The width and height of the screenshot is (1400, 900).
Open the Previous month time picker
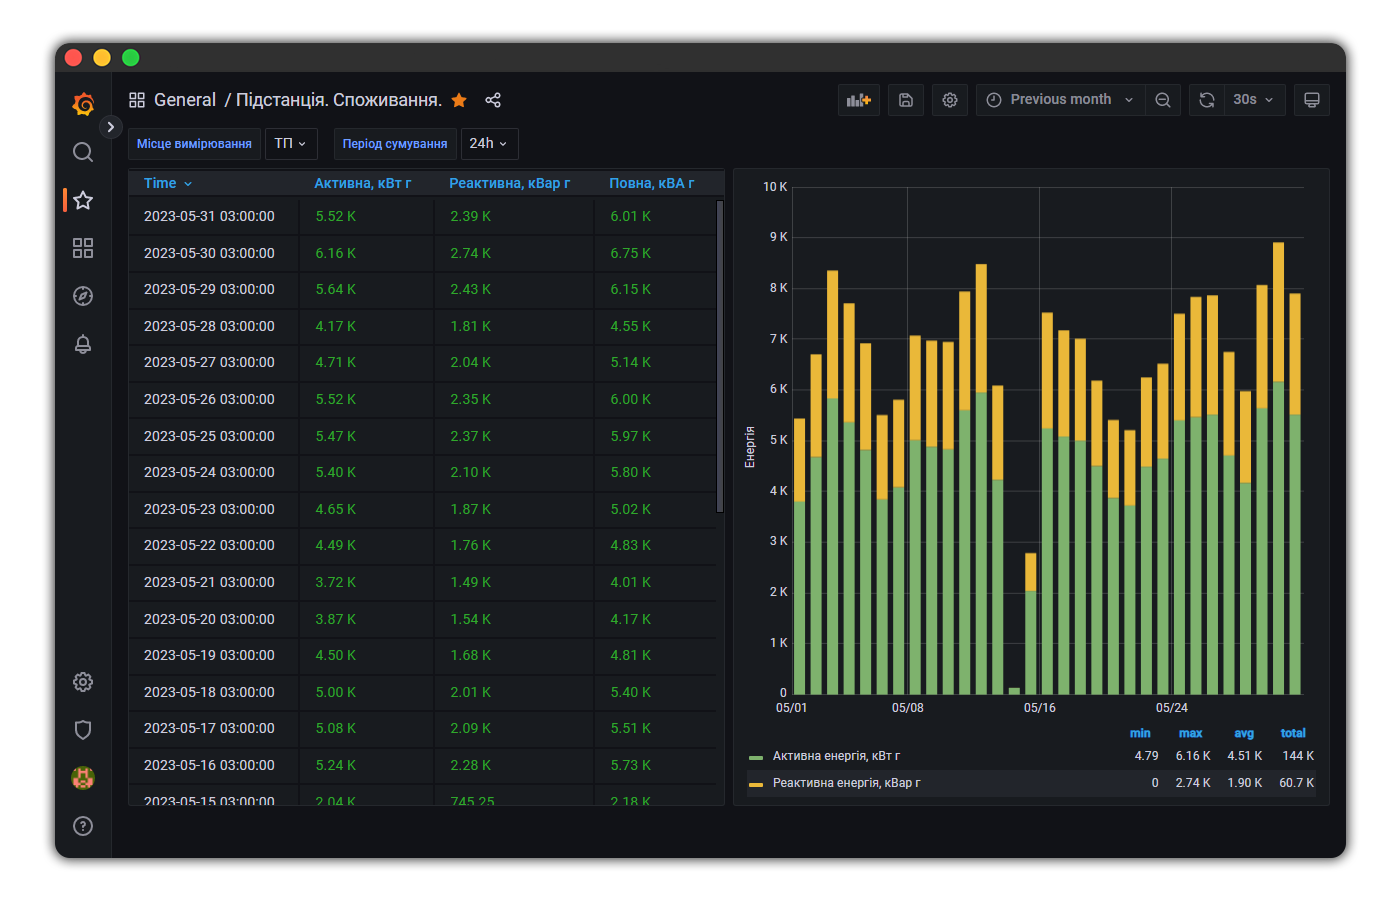pos(1060,100)
